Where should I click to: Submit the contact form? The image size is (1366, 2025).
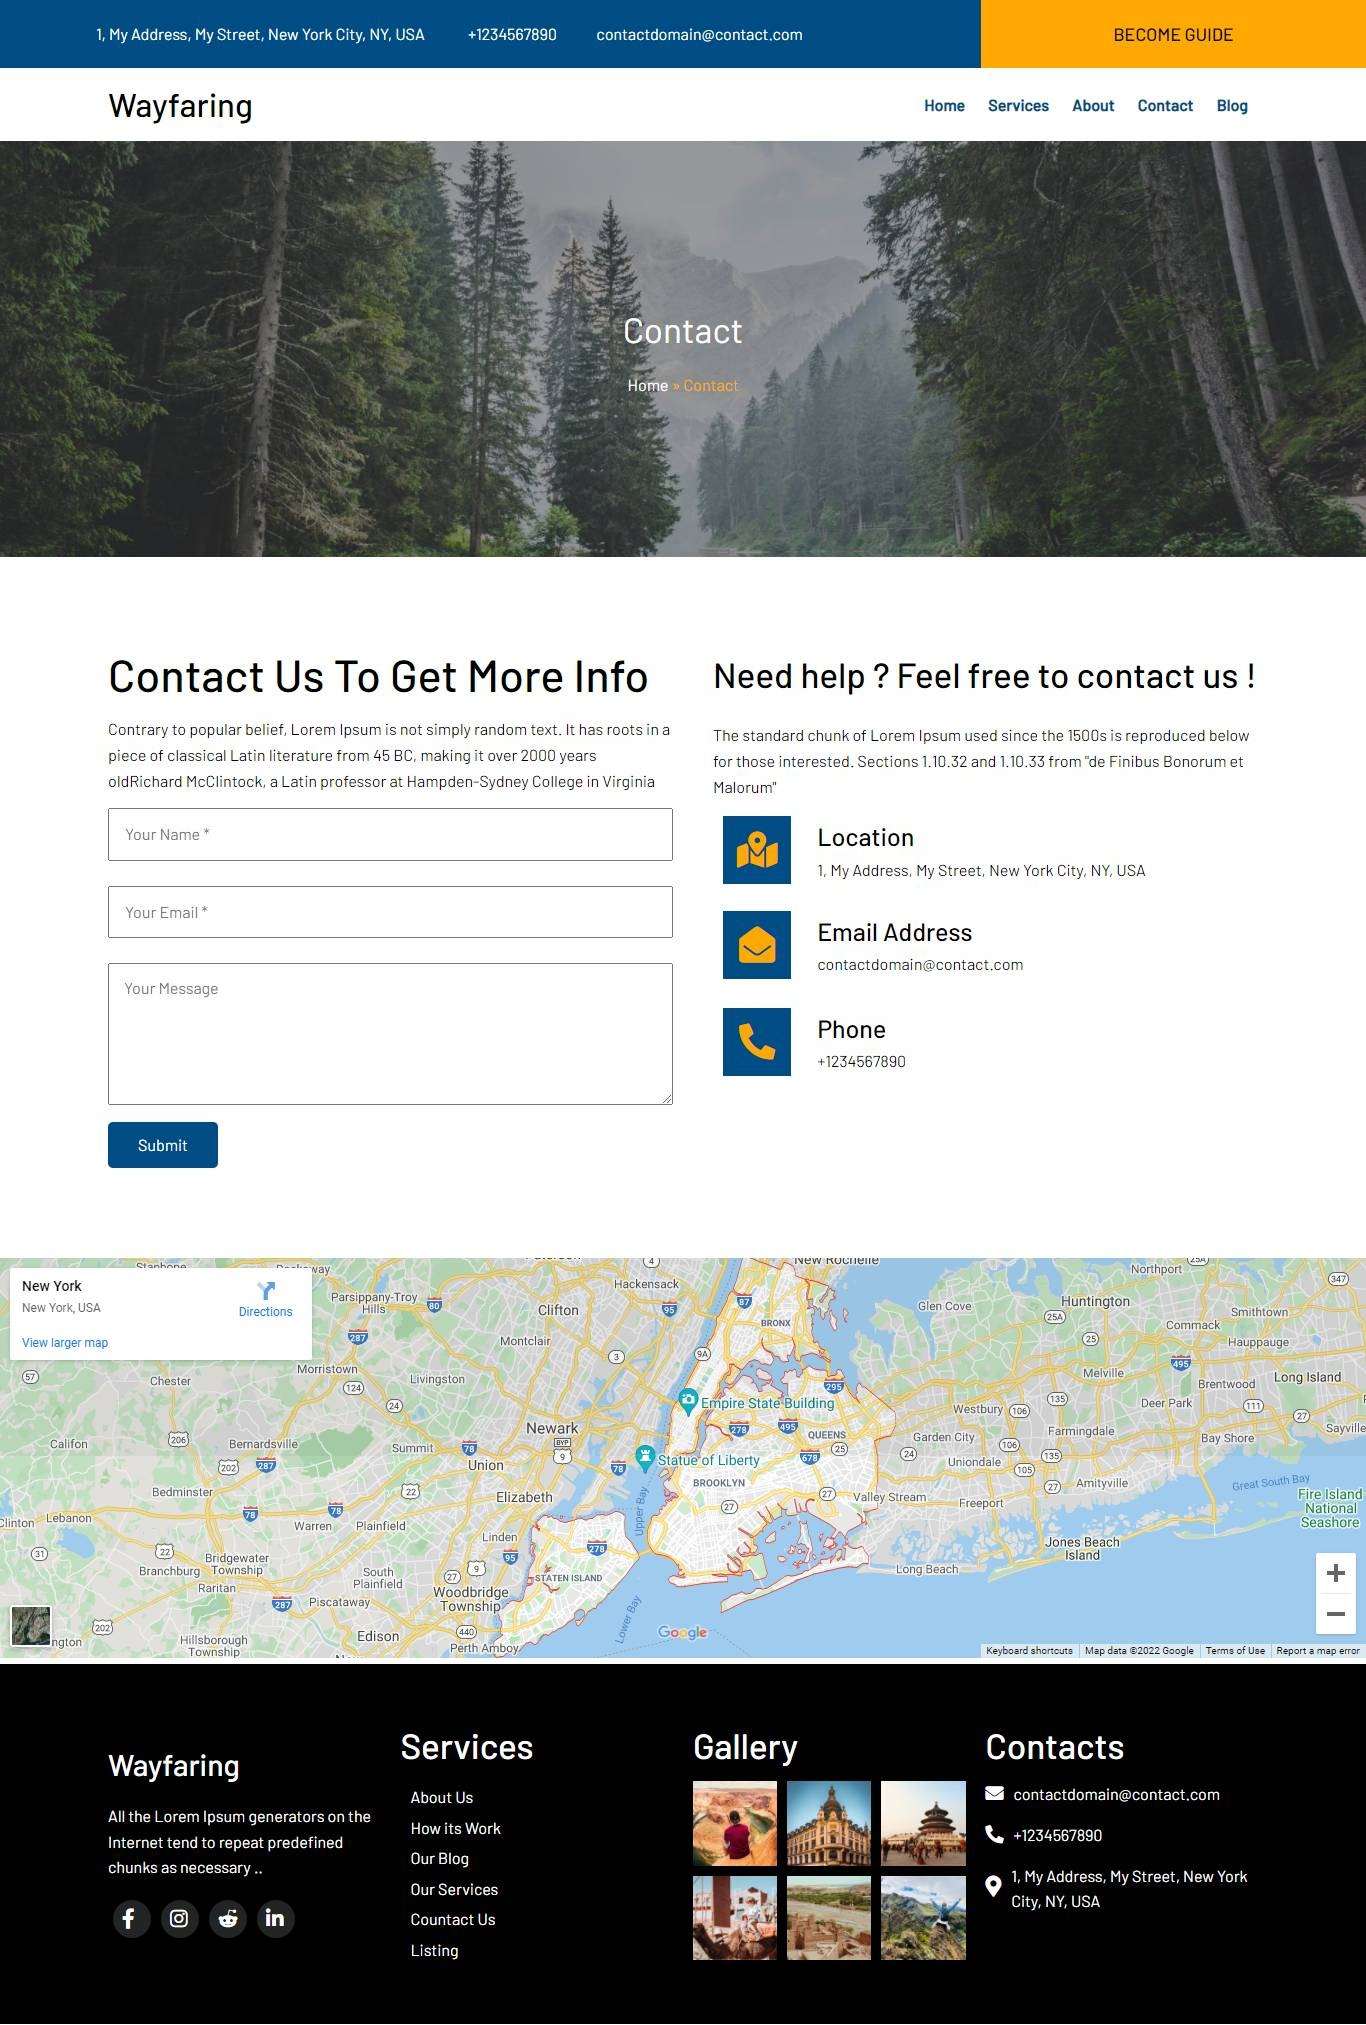point(163,1145)
